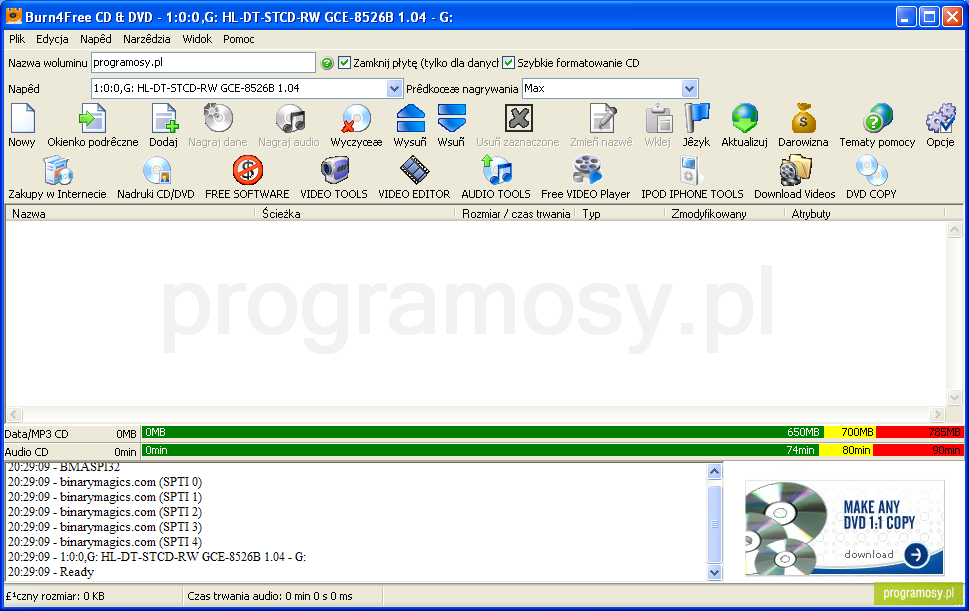Open the Edycja menu
Screen dimensions: 969x611
click(53, 39)
